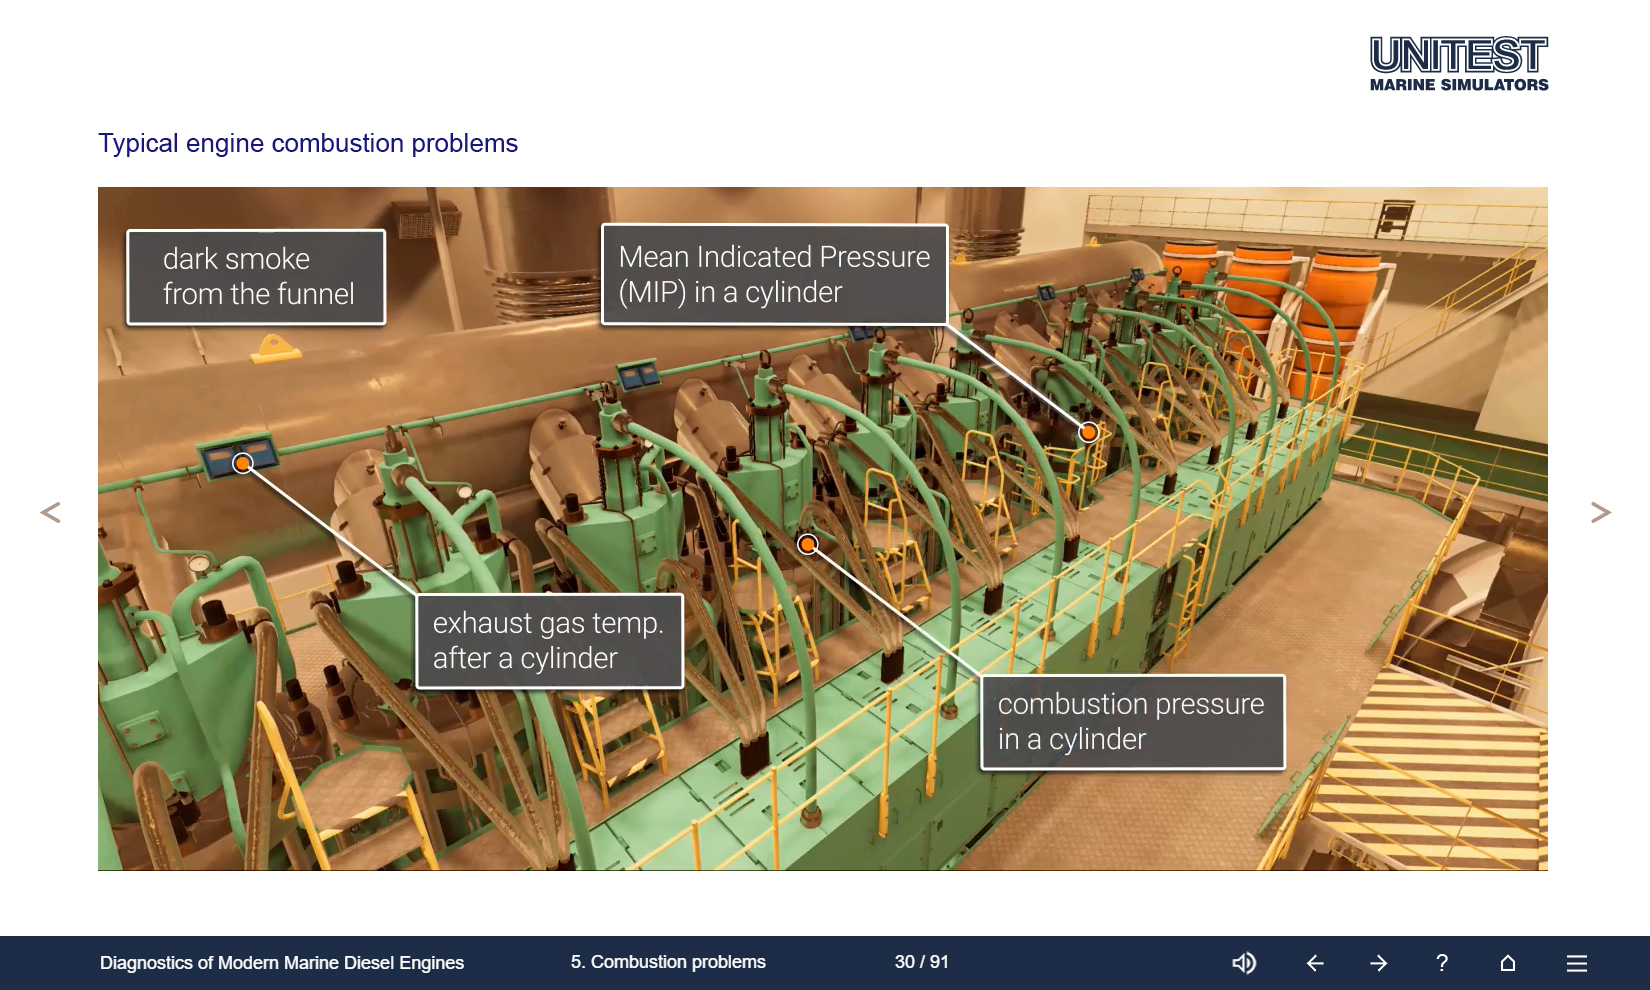Image resolution: width=1650 pixels, height=990 pixels.
Task: Mute audio with the speaker icon
Action: pyautogui.click(x=1243, y=963)
